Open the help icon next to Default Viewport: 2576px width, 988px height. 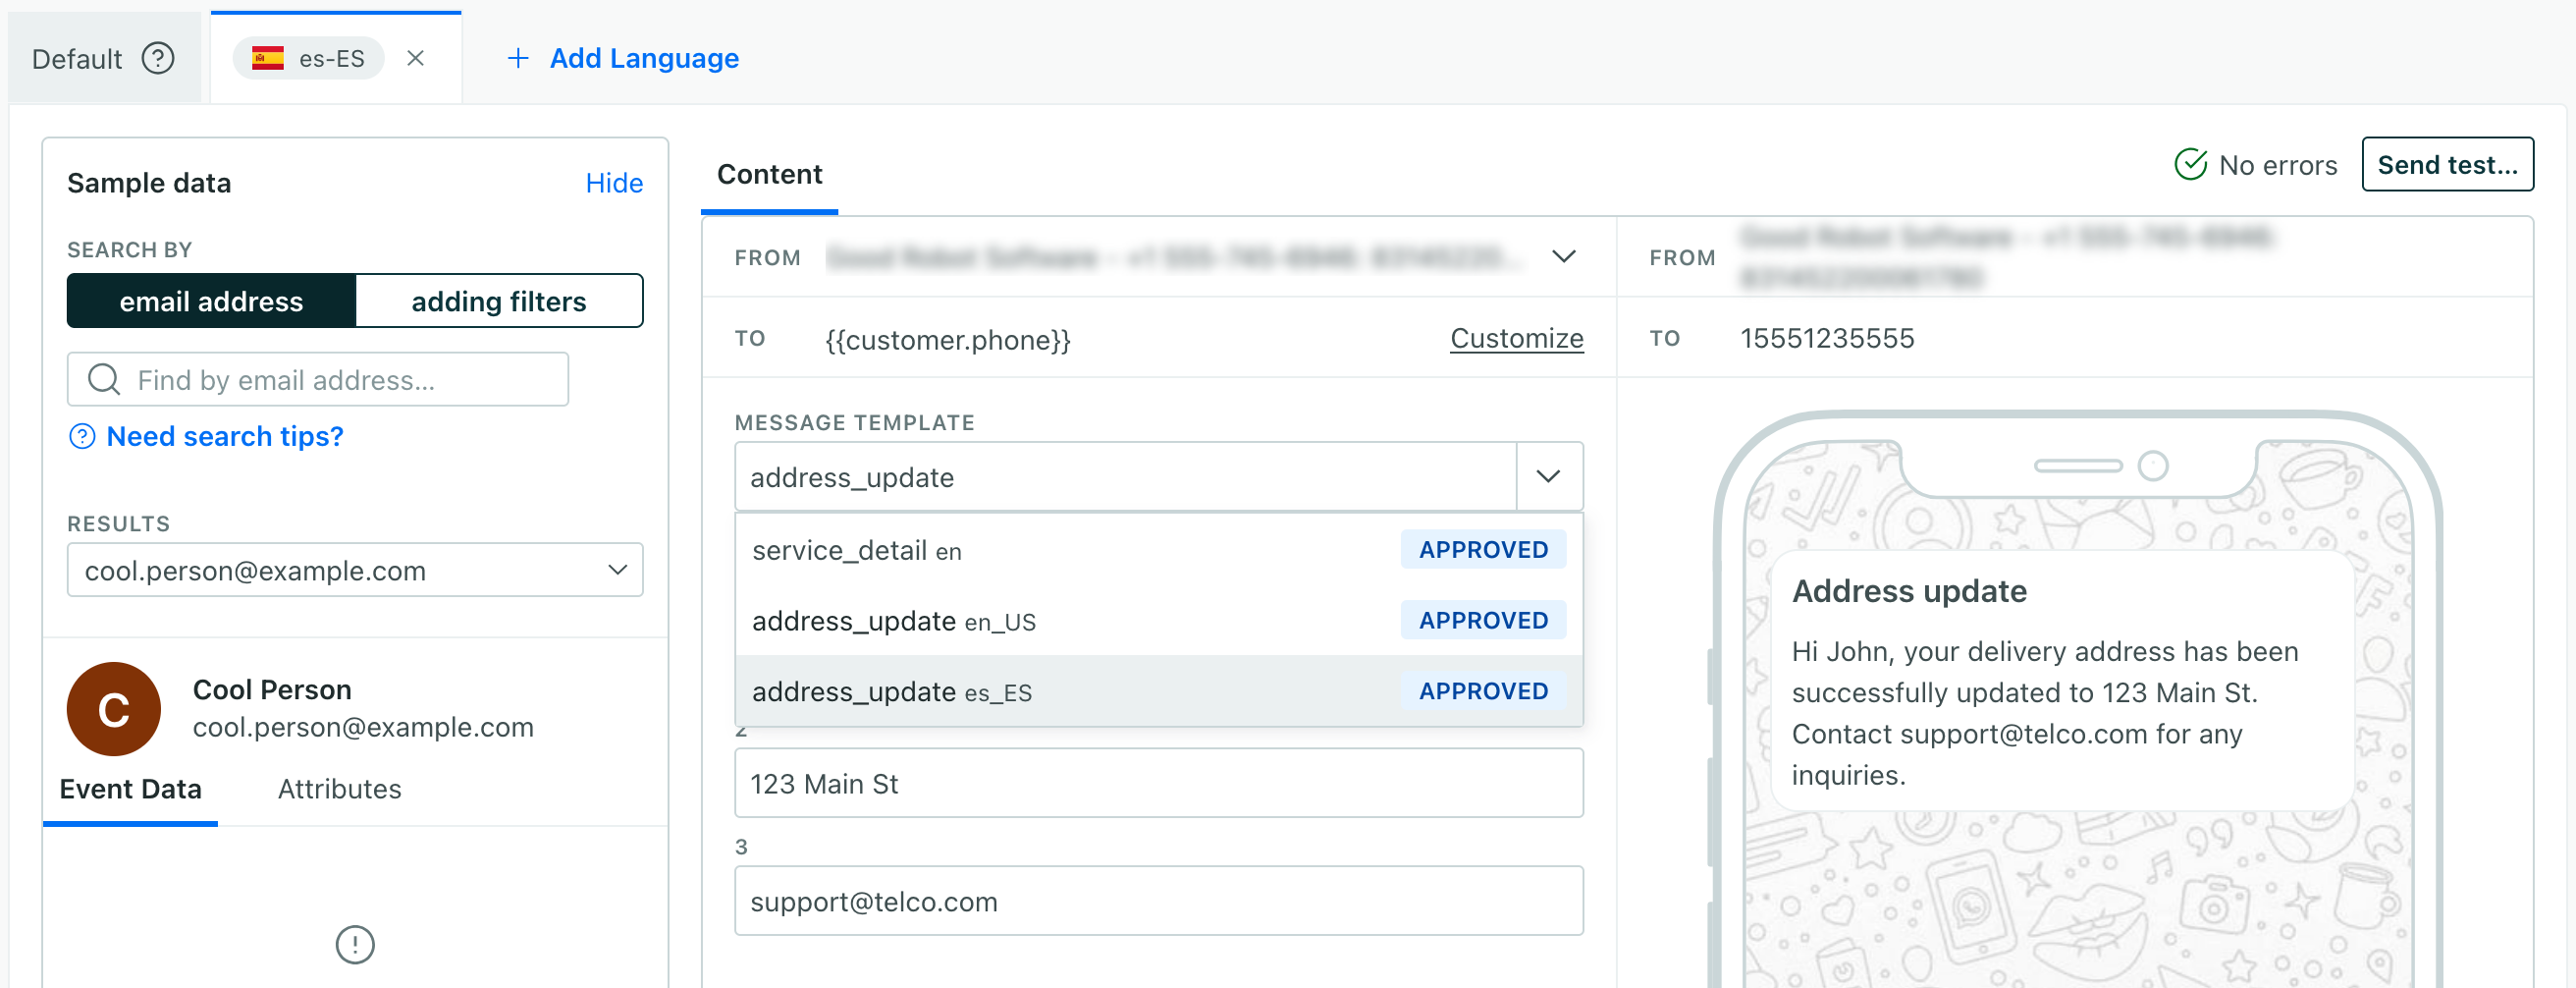click(x=158, y=58)
